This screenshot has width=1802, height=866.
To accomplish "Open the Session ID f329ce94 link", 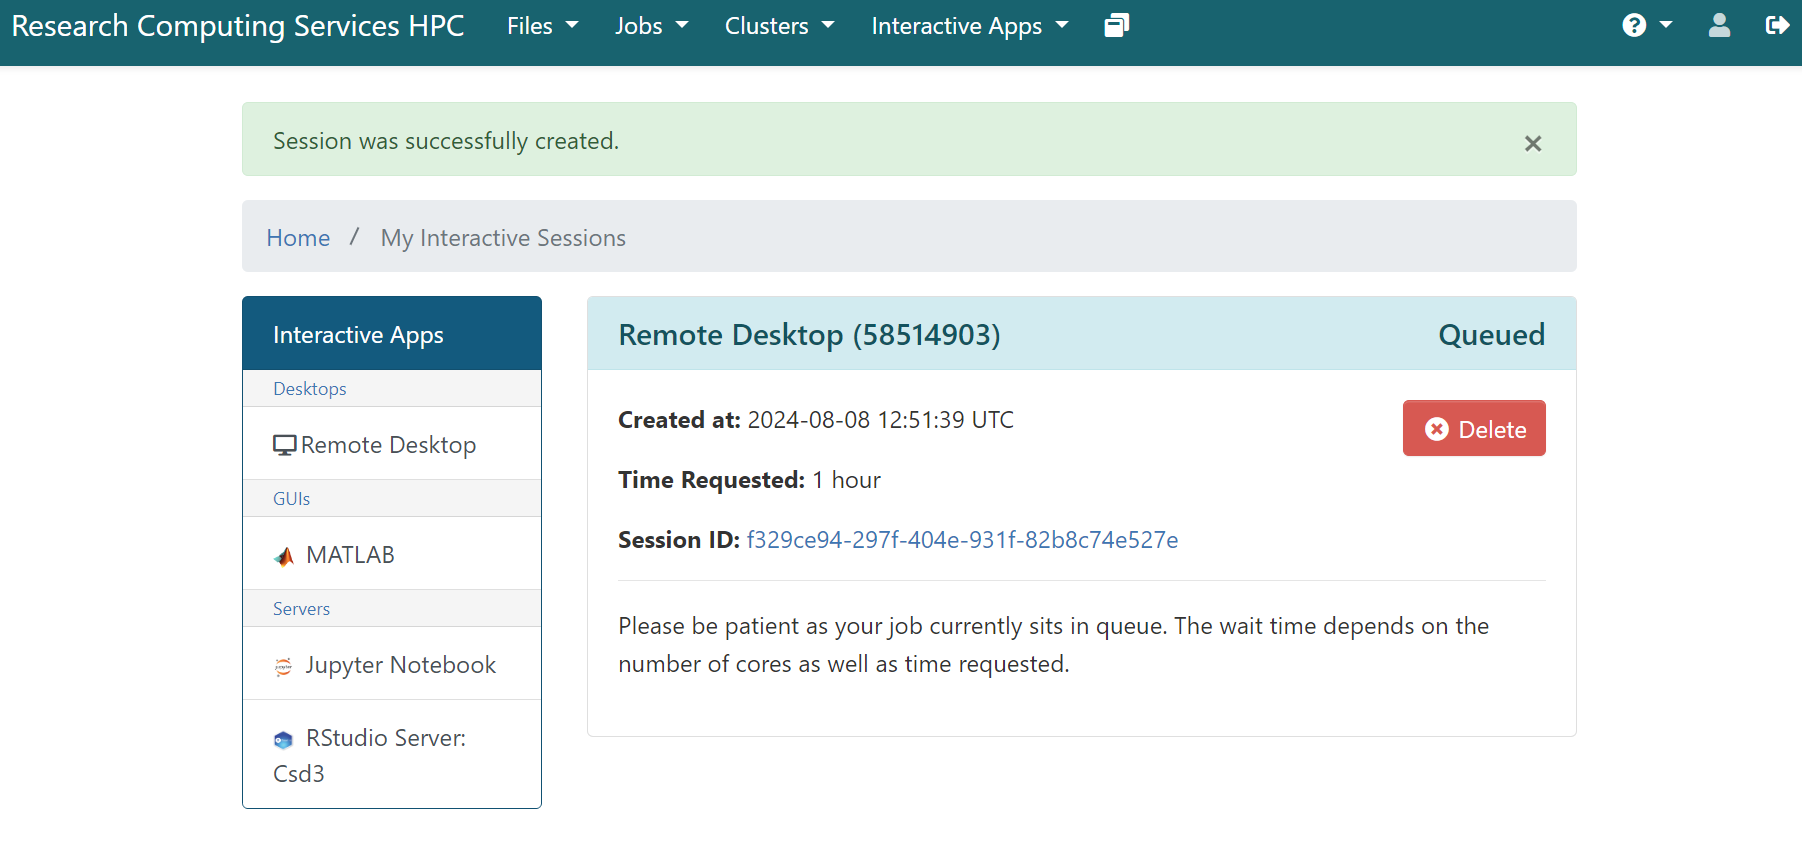I will click(962, 540).
